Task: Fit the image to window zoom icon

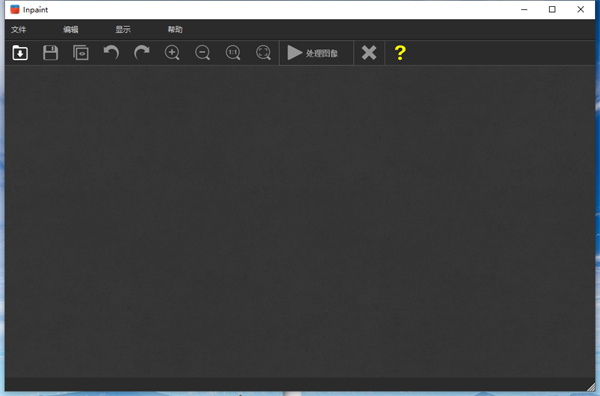Action: point(263,53)
